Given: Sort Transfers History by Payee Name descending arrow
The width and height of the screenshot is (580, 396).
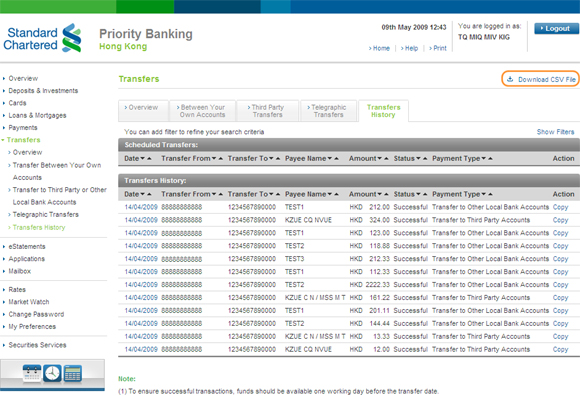Looking at the screenshot, I should coord(330,194).
